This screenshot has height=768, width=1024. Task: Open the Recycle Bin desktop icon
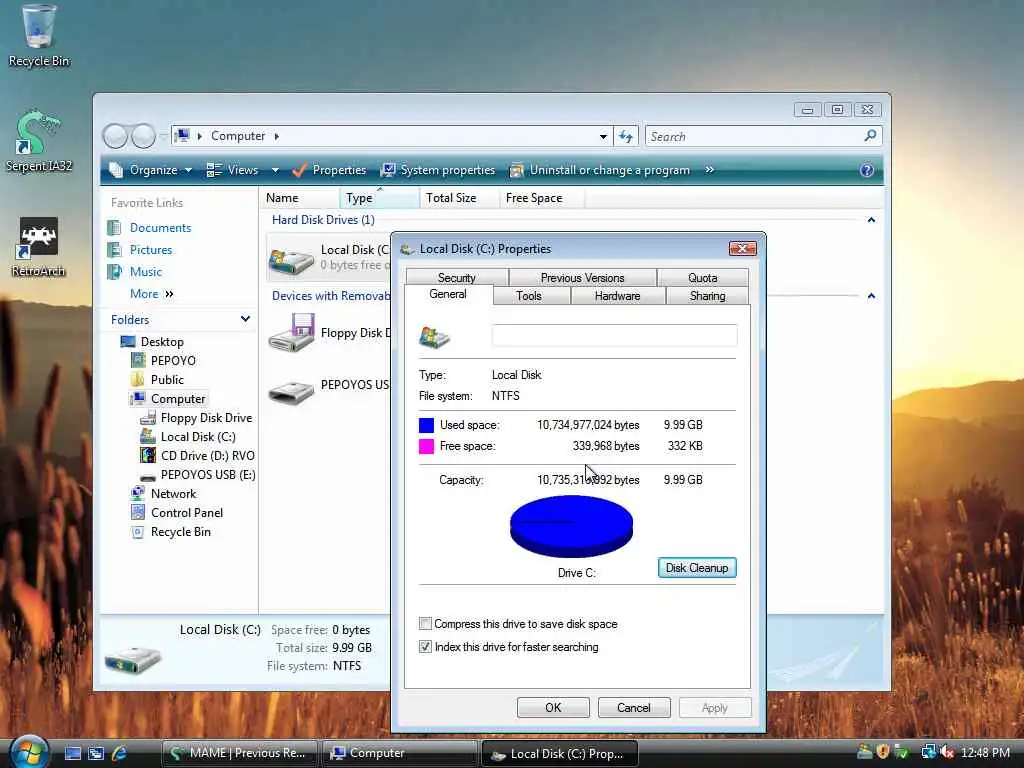(x=39, y=36)
